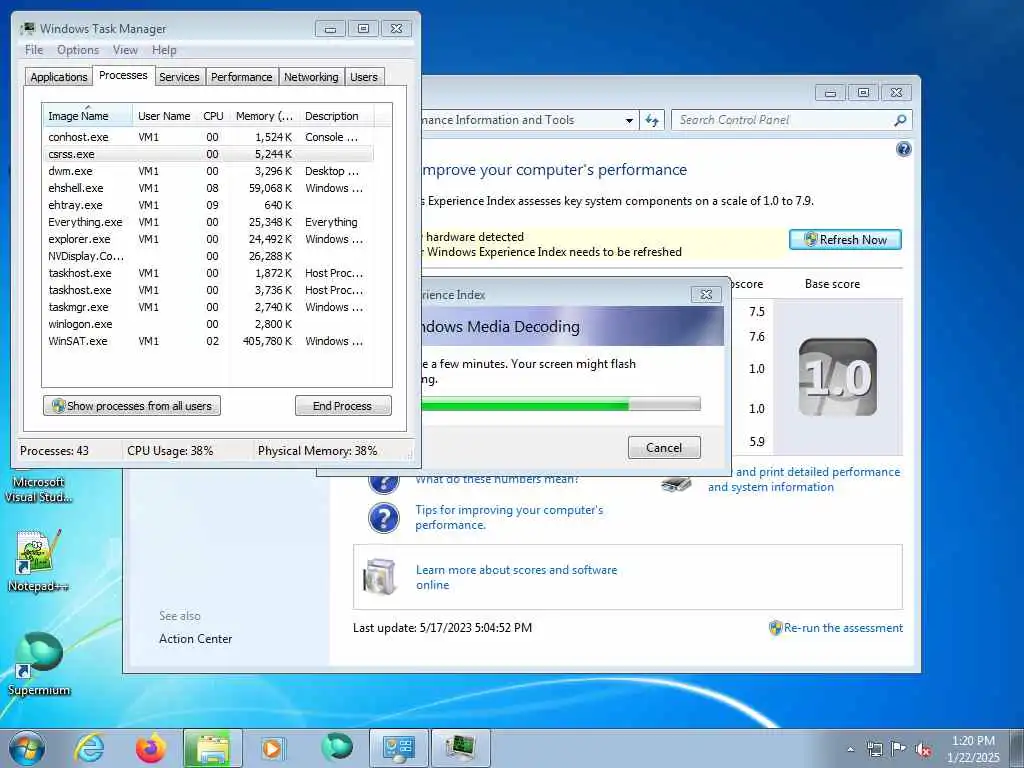The image size is (1024, 768).
Task: Open Control Panel help question icon
Action: [903, 150]
